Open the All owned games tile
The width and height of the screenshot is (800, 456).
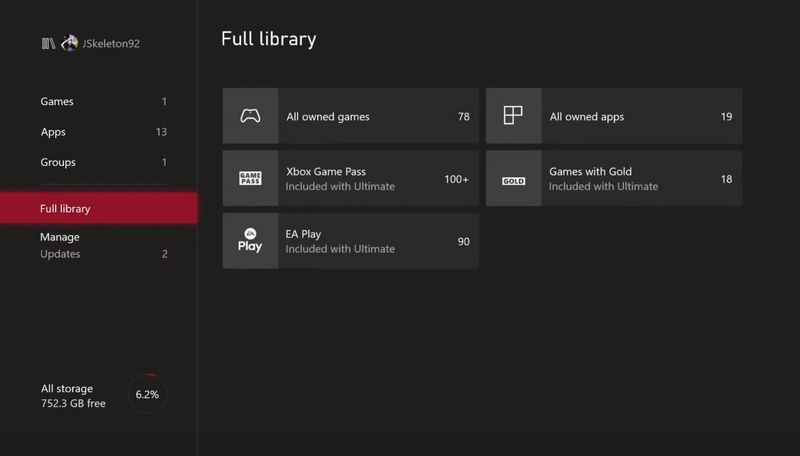(x=351, y=116)
